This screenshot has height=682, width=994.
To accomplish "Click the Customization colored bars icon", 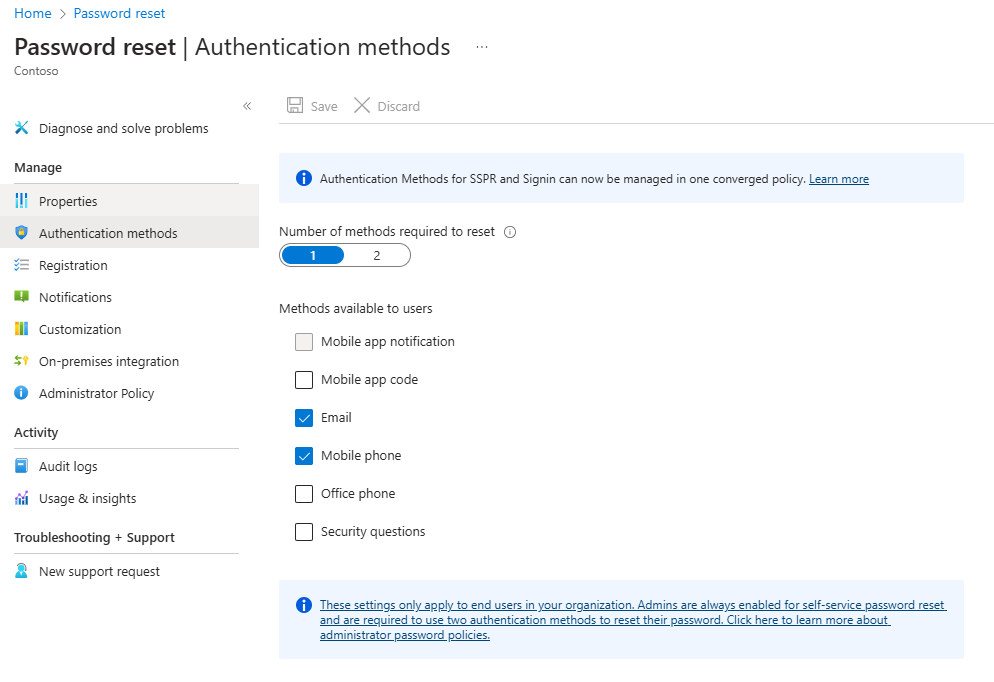I will [22, 329].
